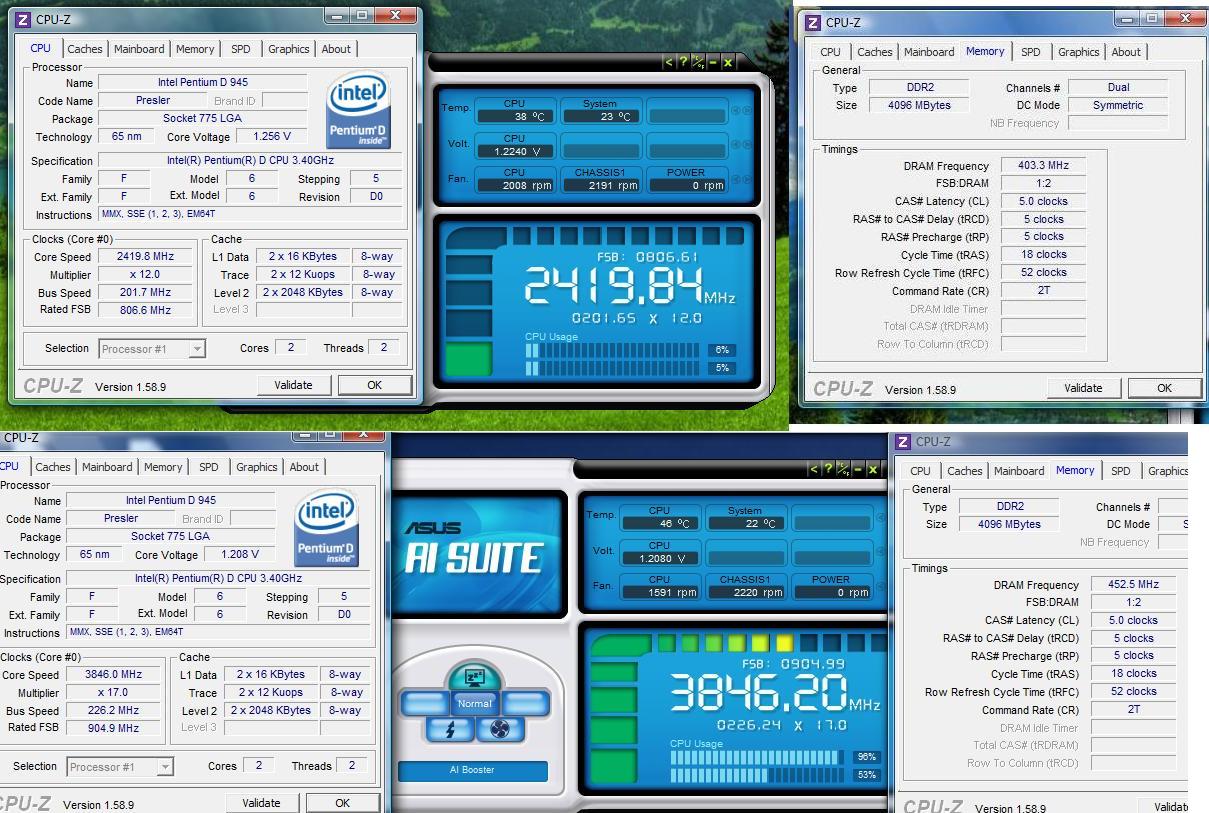The height and width of the screenshot is (813, 1209).
Task: Open About tab in the 3846.0 MHz CPU-Z window
Action: [x=304, y=467]
